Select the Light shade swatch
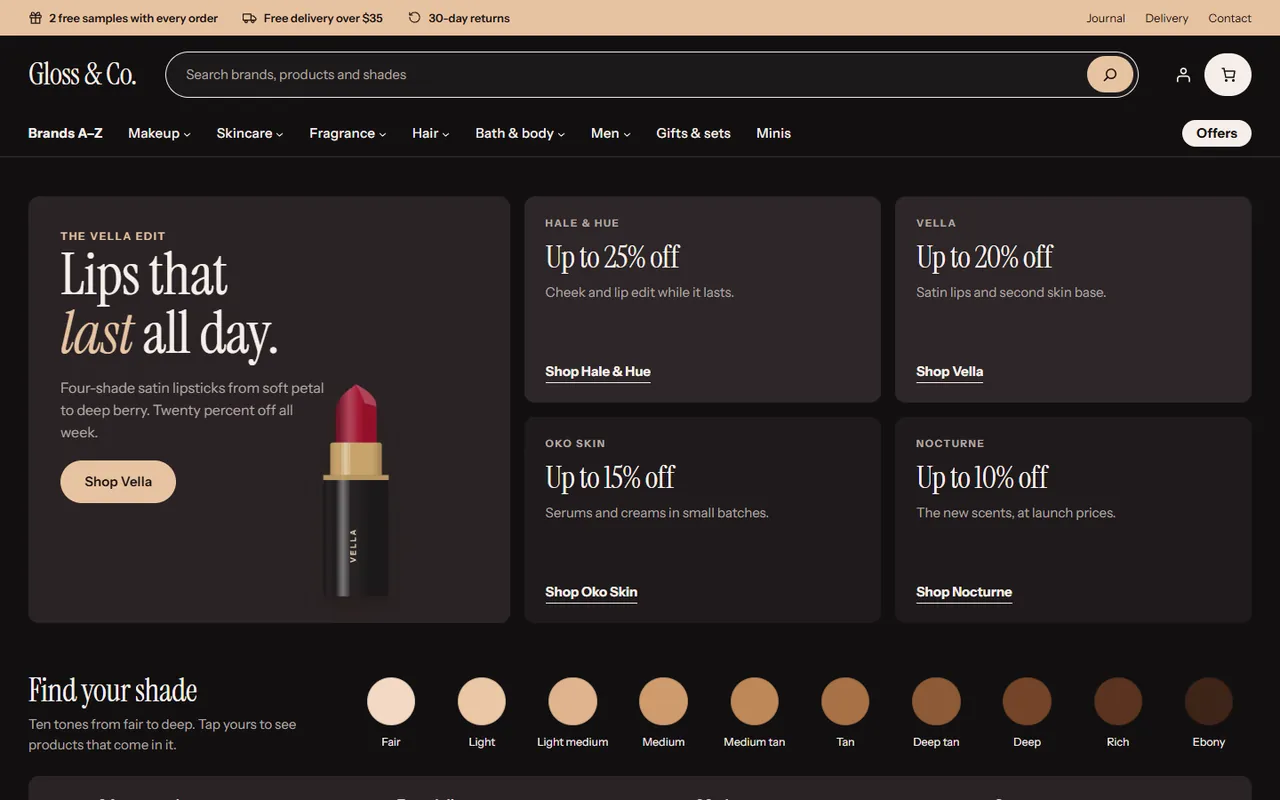The height and width of the screenshot is (800, 1280). click(482, 701)
